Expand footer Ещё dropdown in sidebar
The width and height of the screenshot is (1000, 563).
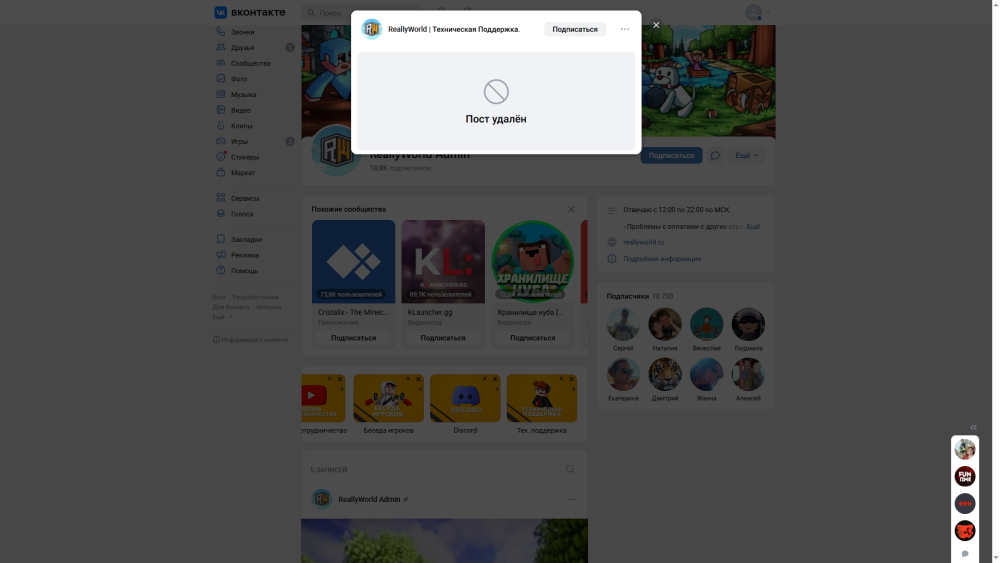222,317
